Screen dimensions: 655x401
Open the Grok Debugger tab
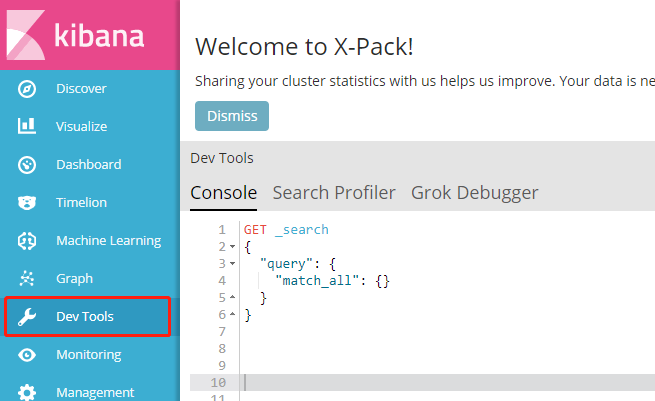click(475, 193)
